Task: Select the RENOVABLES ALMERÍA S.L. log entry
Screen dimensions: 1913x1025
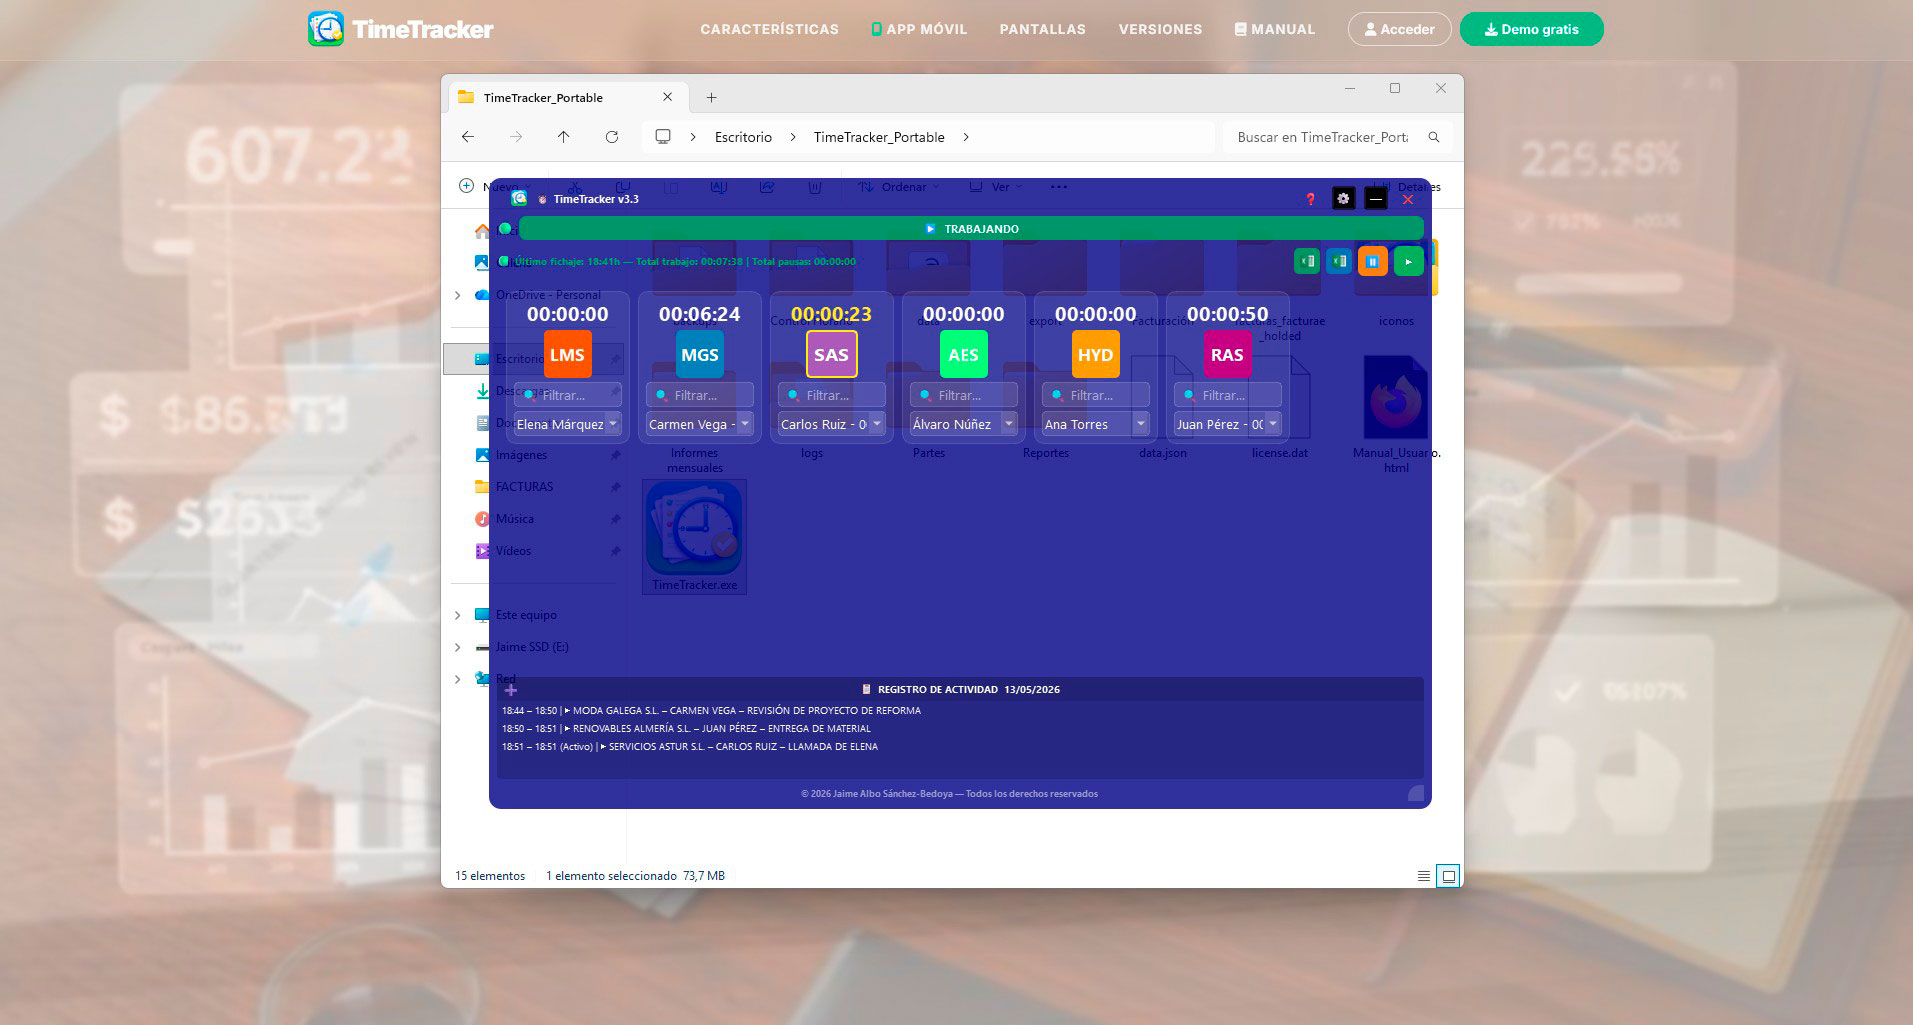Action: (686, 729)
